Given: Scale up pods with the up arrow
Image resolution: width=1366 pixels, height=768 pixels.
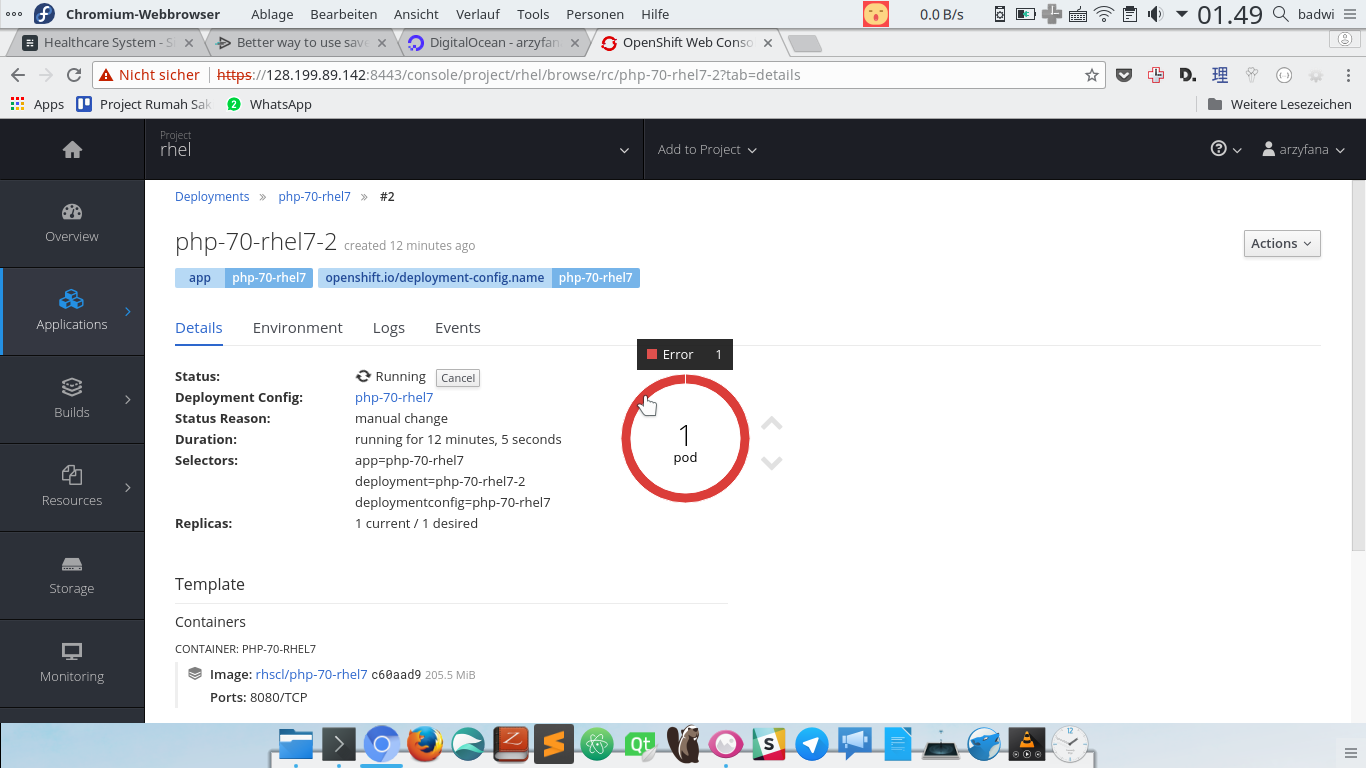Looking at the screenshot, I should [x=771, y=423].
